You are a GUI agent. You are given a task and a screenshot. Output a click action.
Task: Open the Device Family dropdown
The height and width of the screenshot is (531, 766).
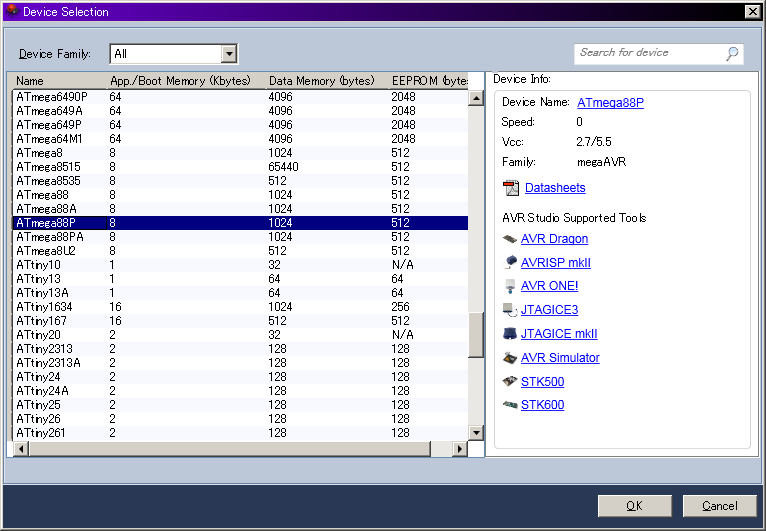click(x=229, y=54)
